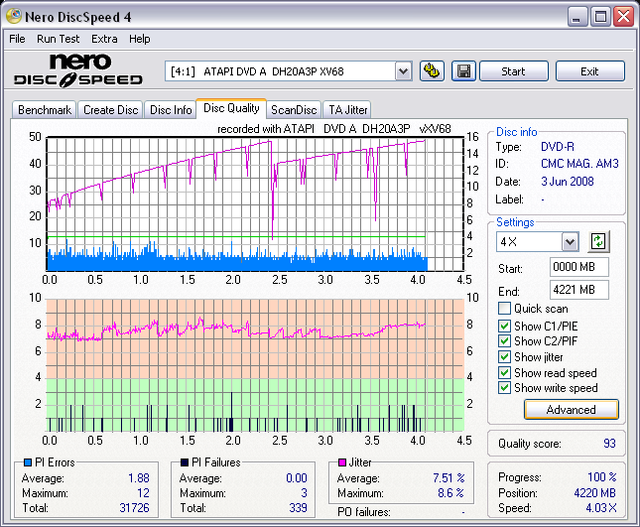Disable Show read speed checkbox
Viewport: 640px width, 527px height.
click(x=504, y=372)
